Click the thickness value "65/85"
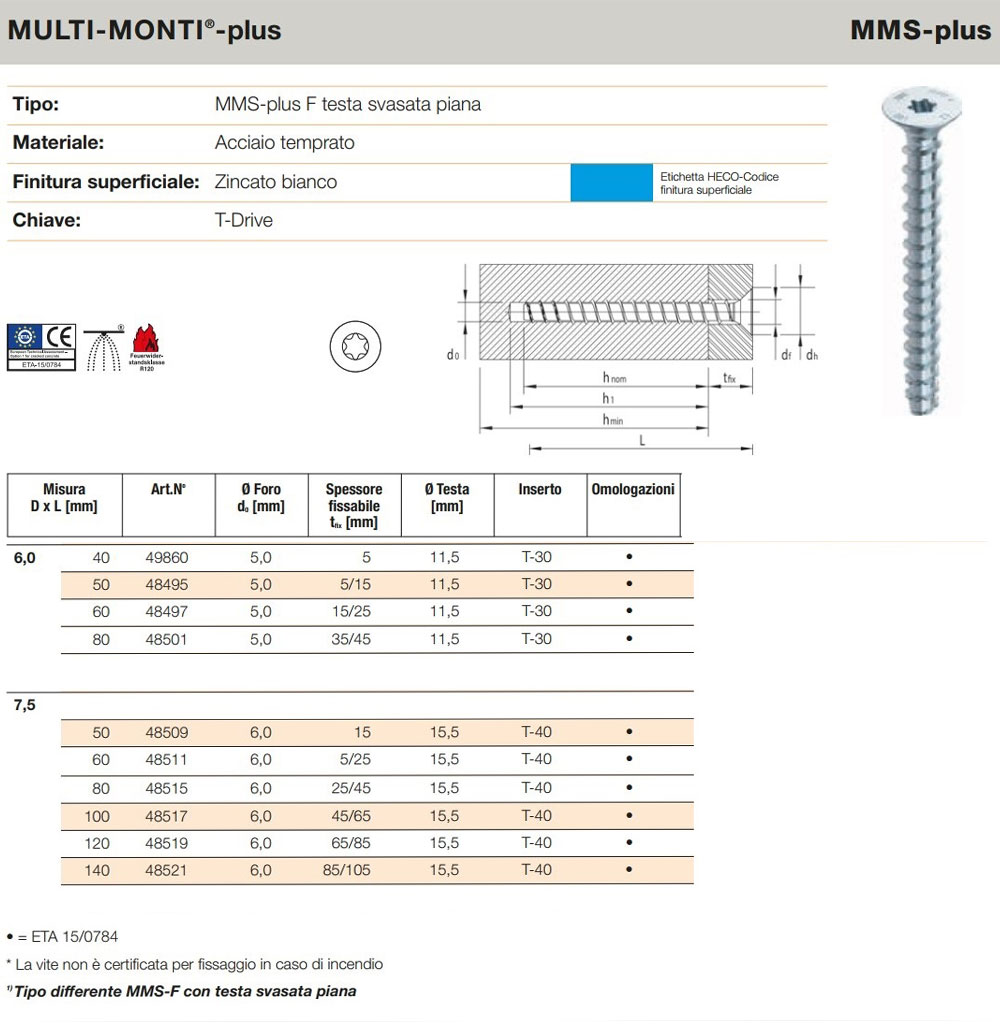 [x=351, y=842]
